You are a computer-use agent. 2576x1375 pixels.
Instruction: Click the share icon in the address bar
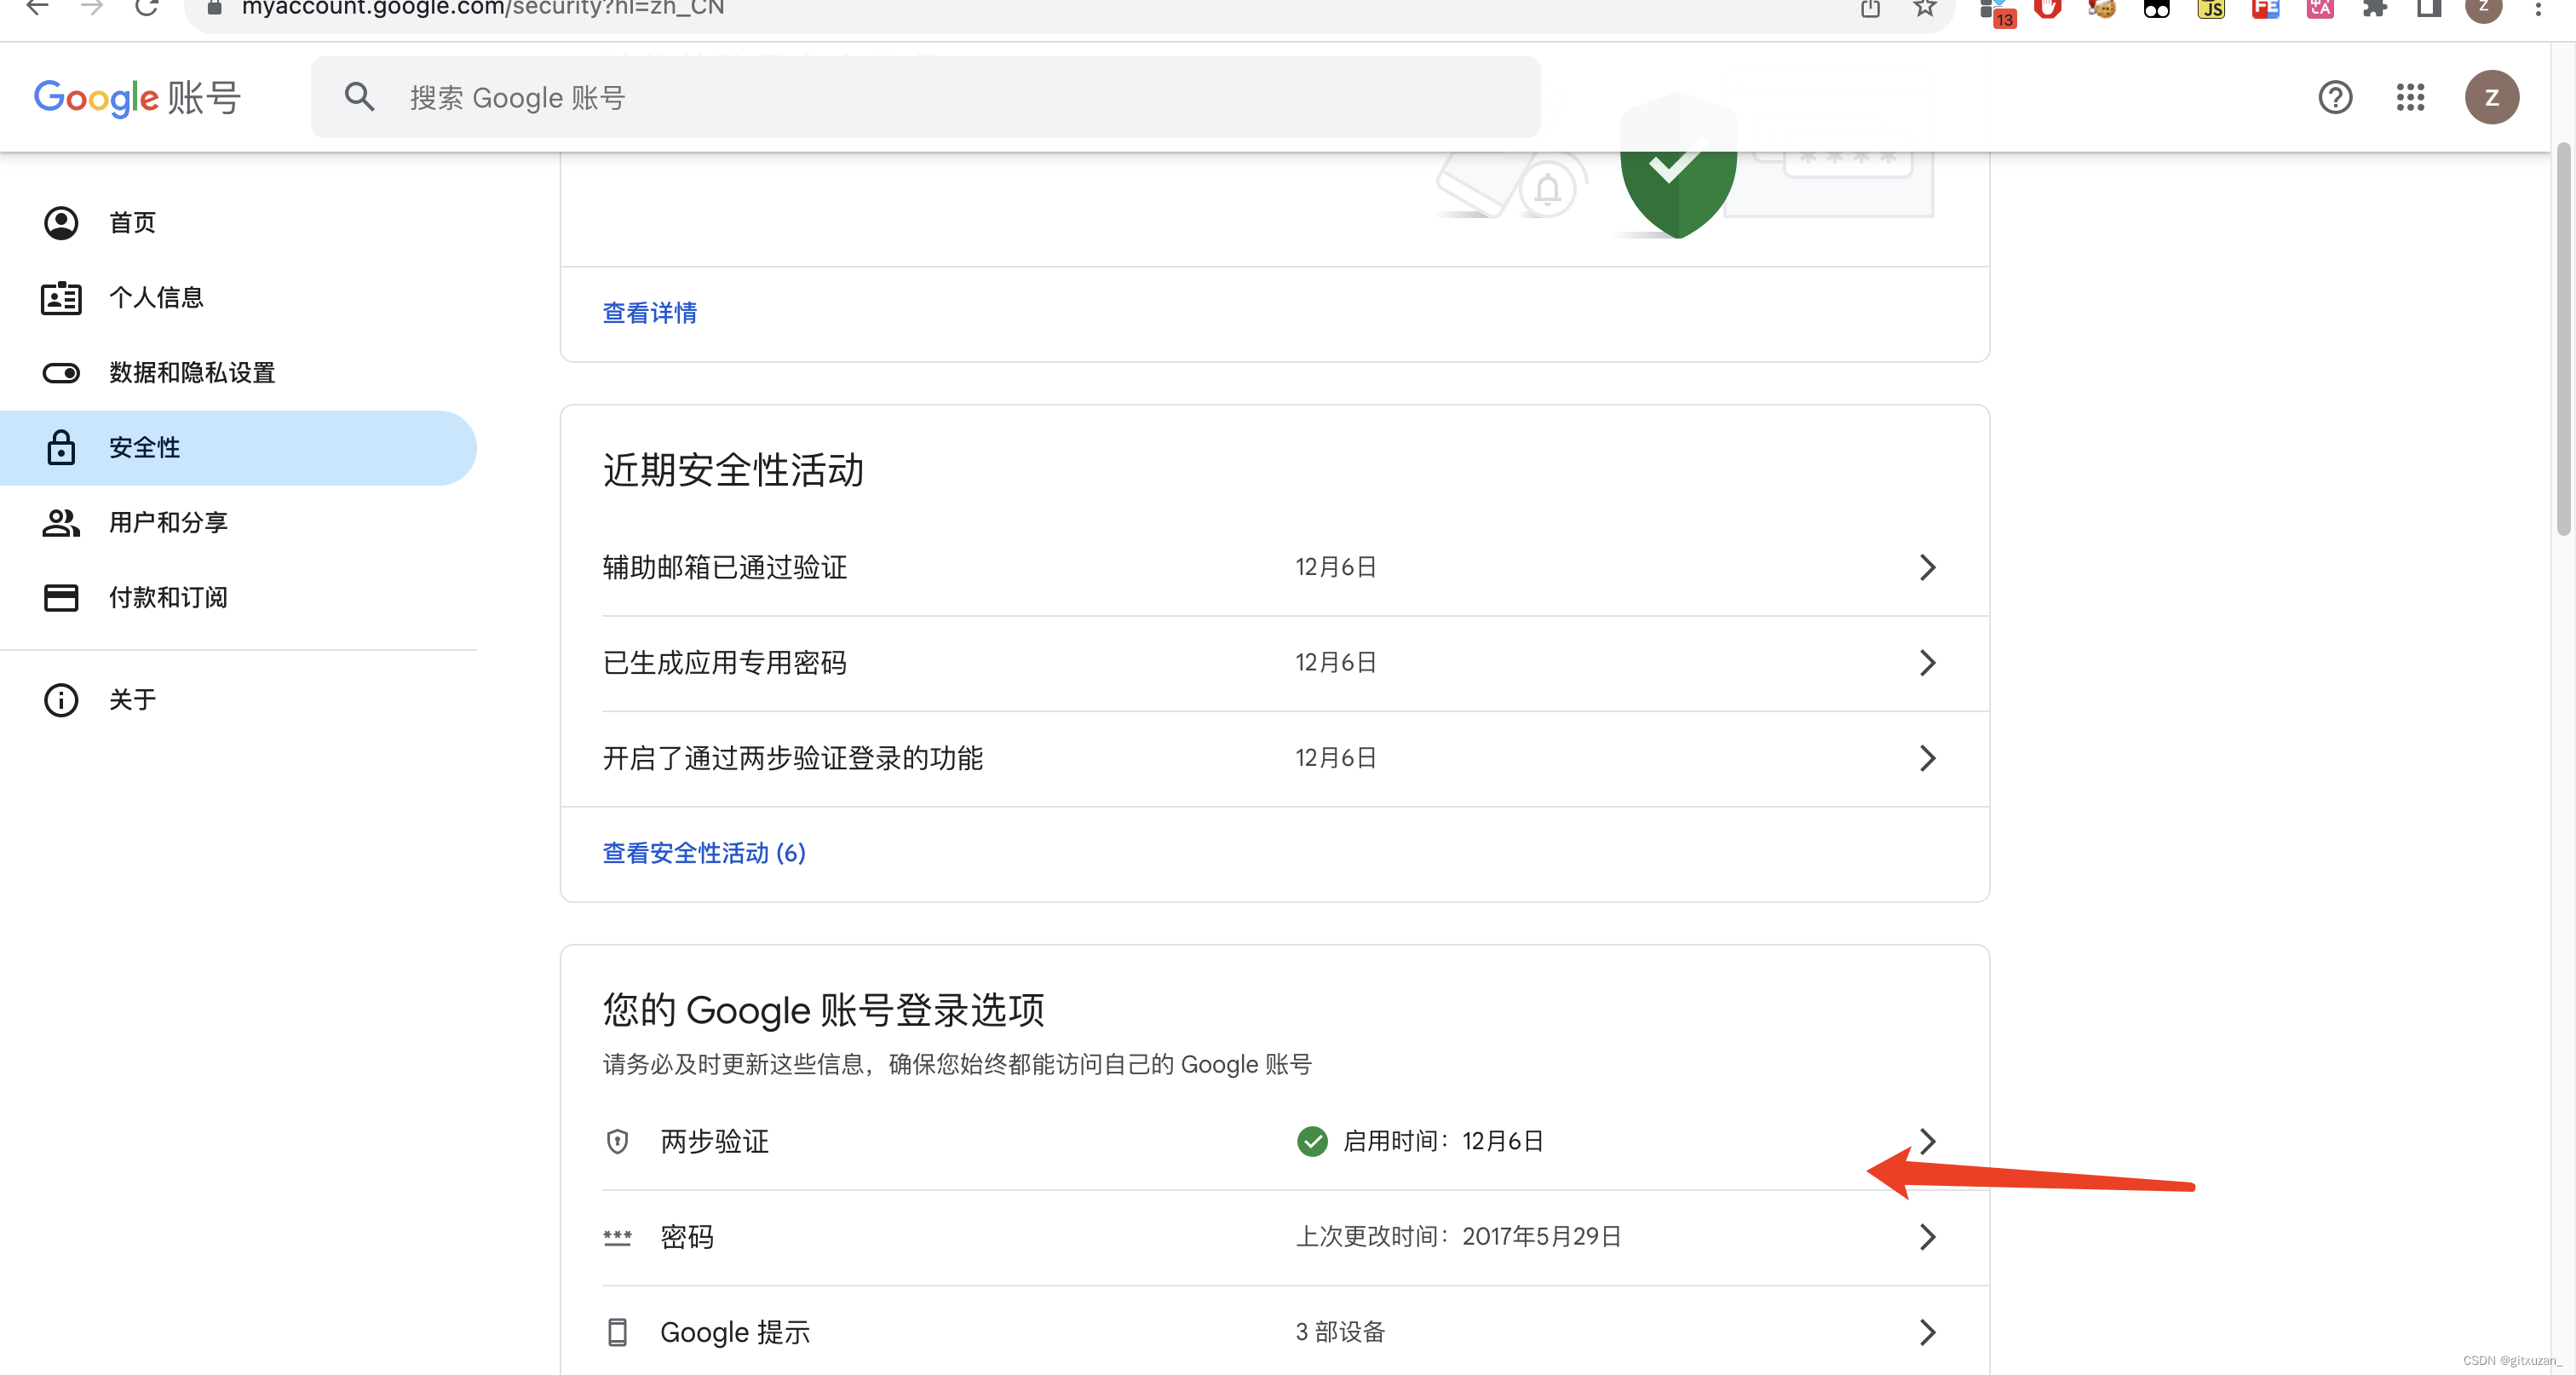click(x=1870, y=8)
